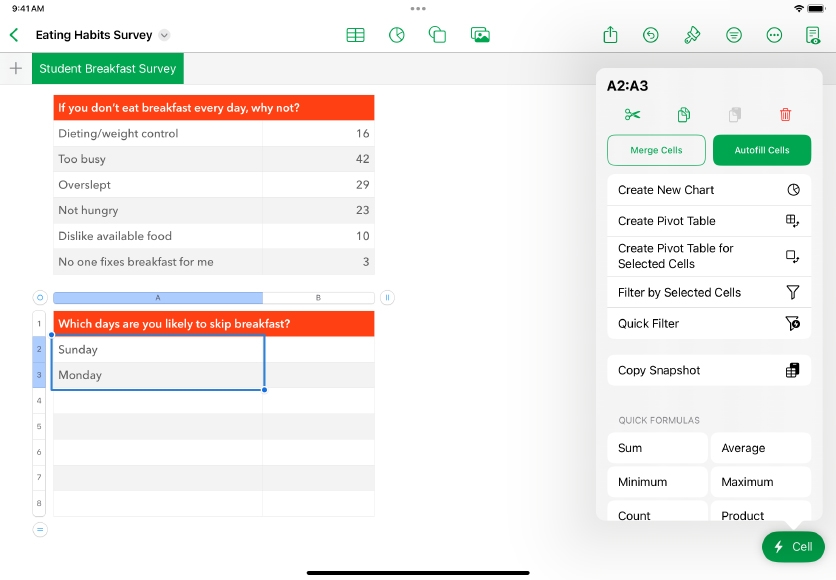Expand the Eating Habits Survey title dropdown
This screenshot has width=836, height=580.
165,35
